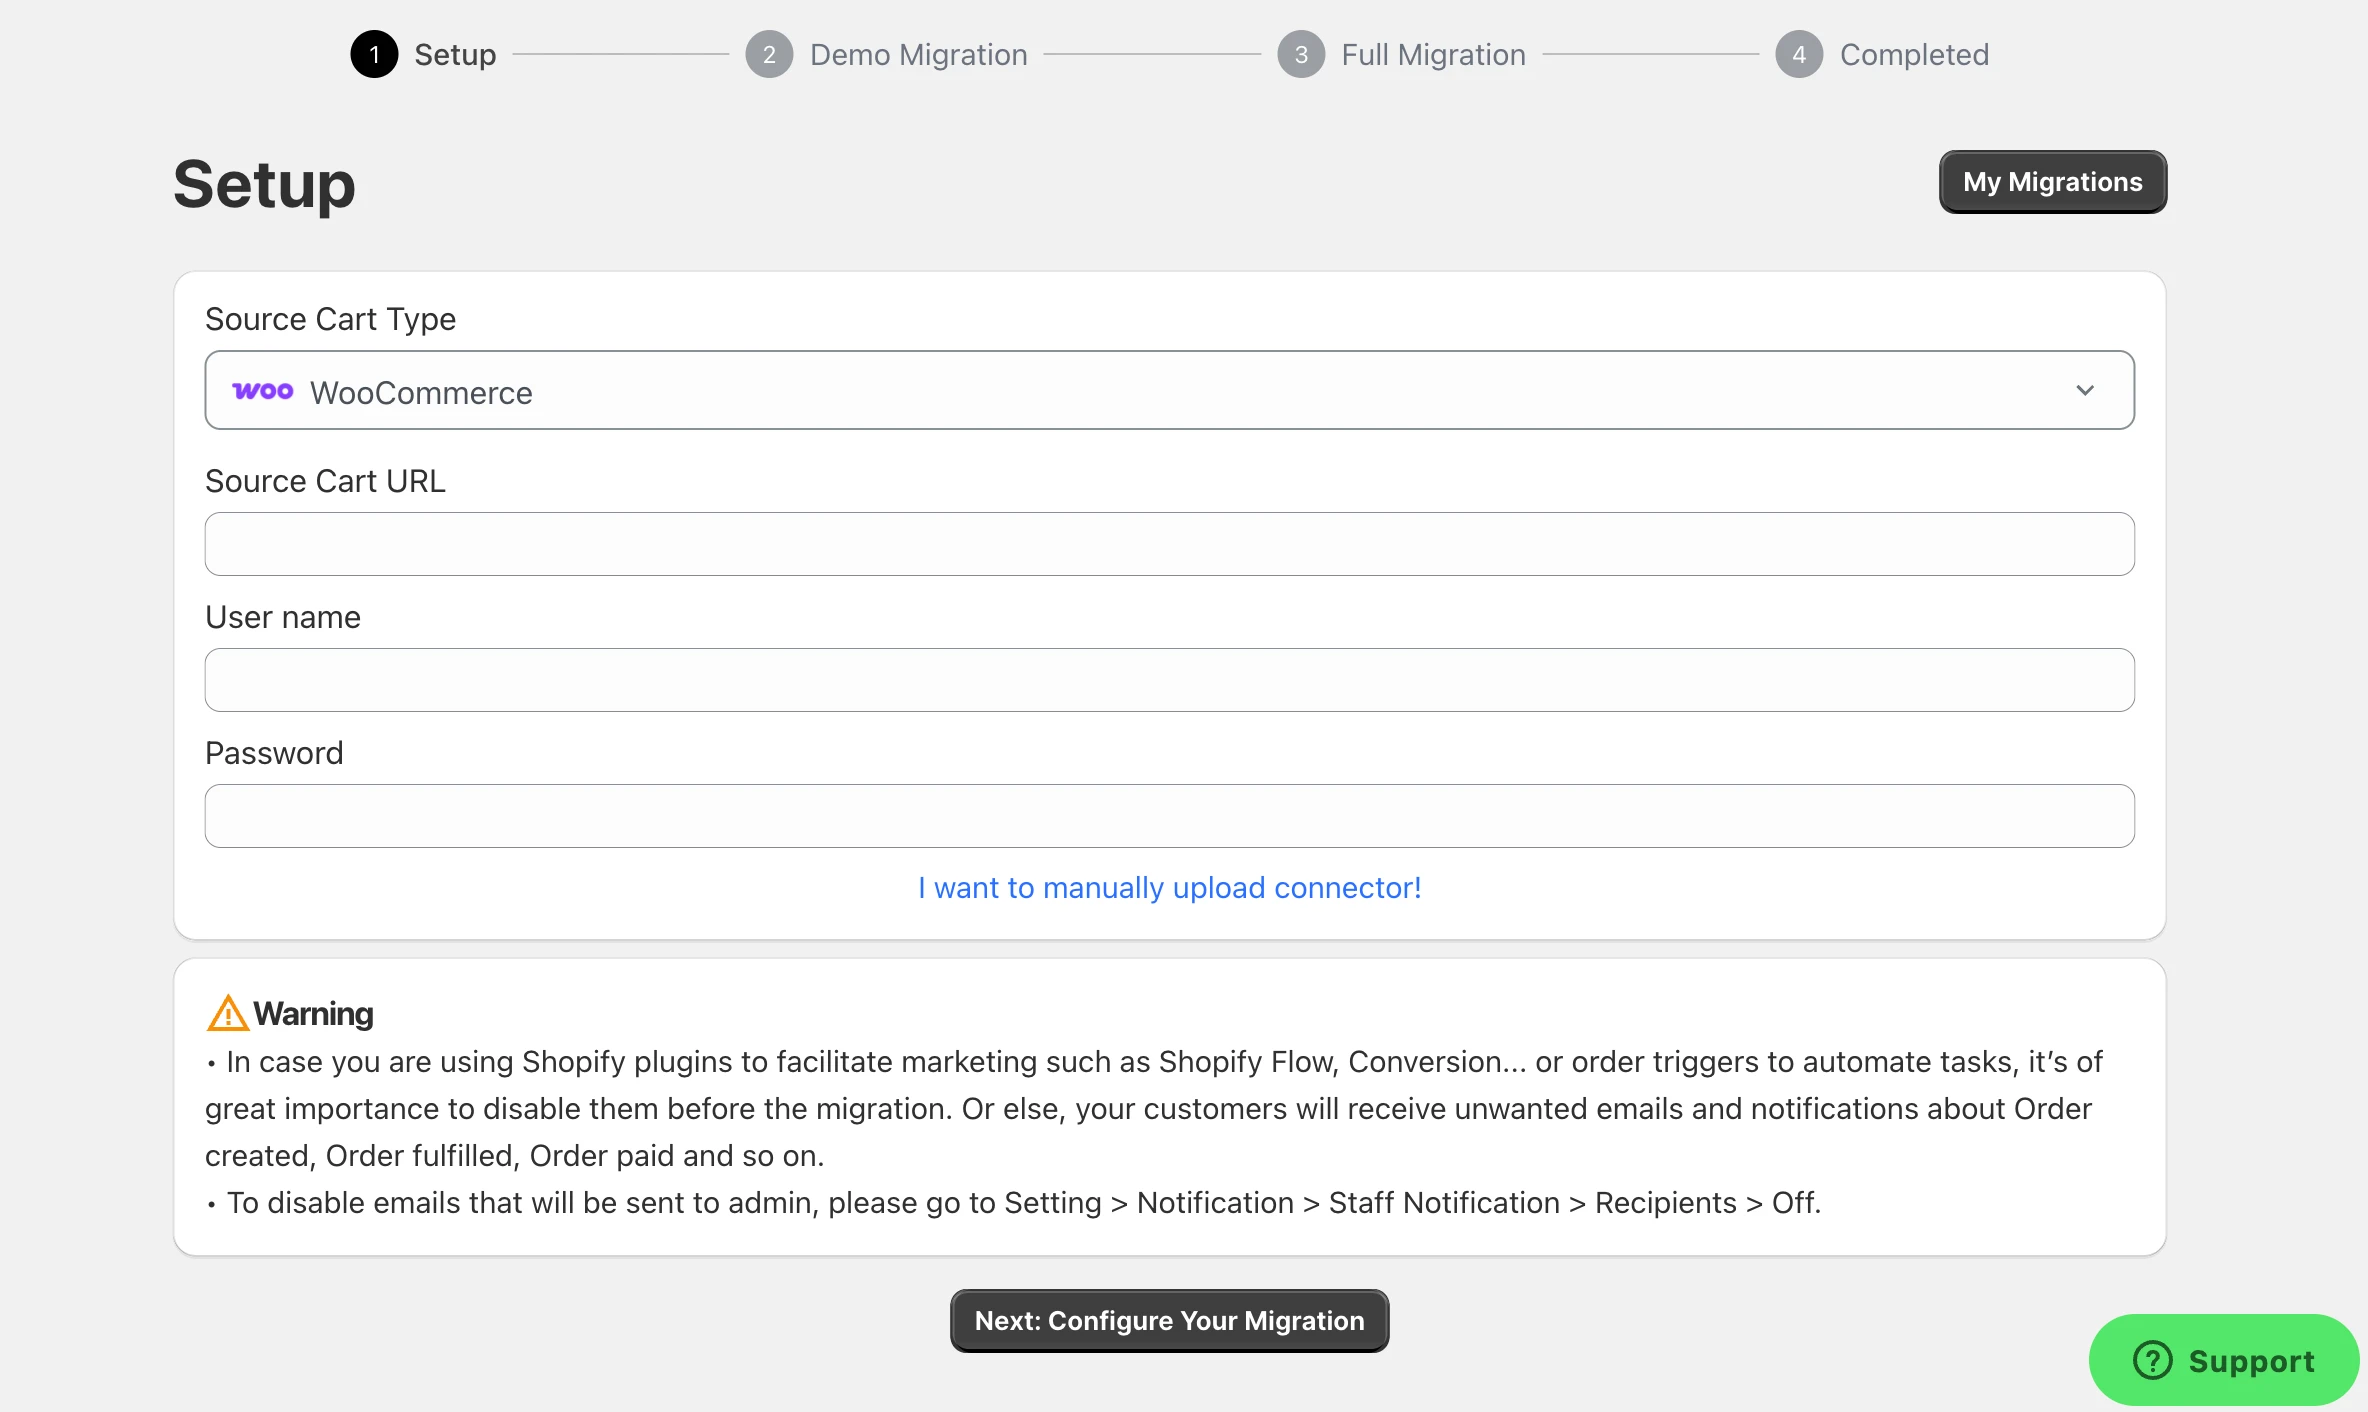Click the orange warning triangle icon
Viewport: 2368px width, 1412px height.
[228, 1013]
